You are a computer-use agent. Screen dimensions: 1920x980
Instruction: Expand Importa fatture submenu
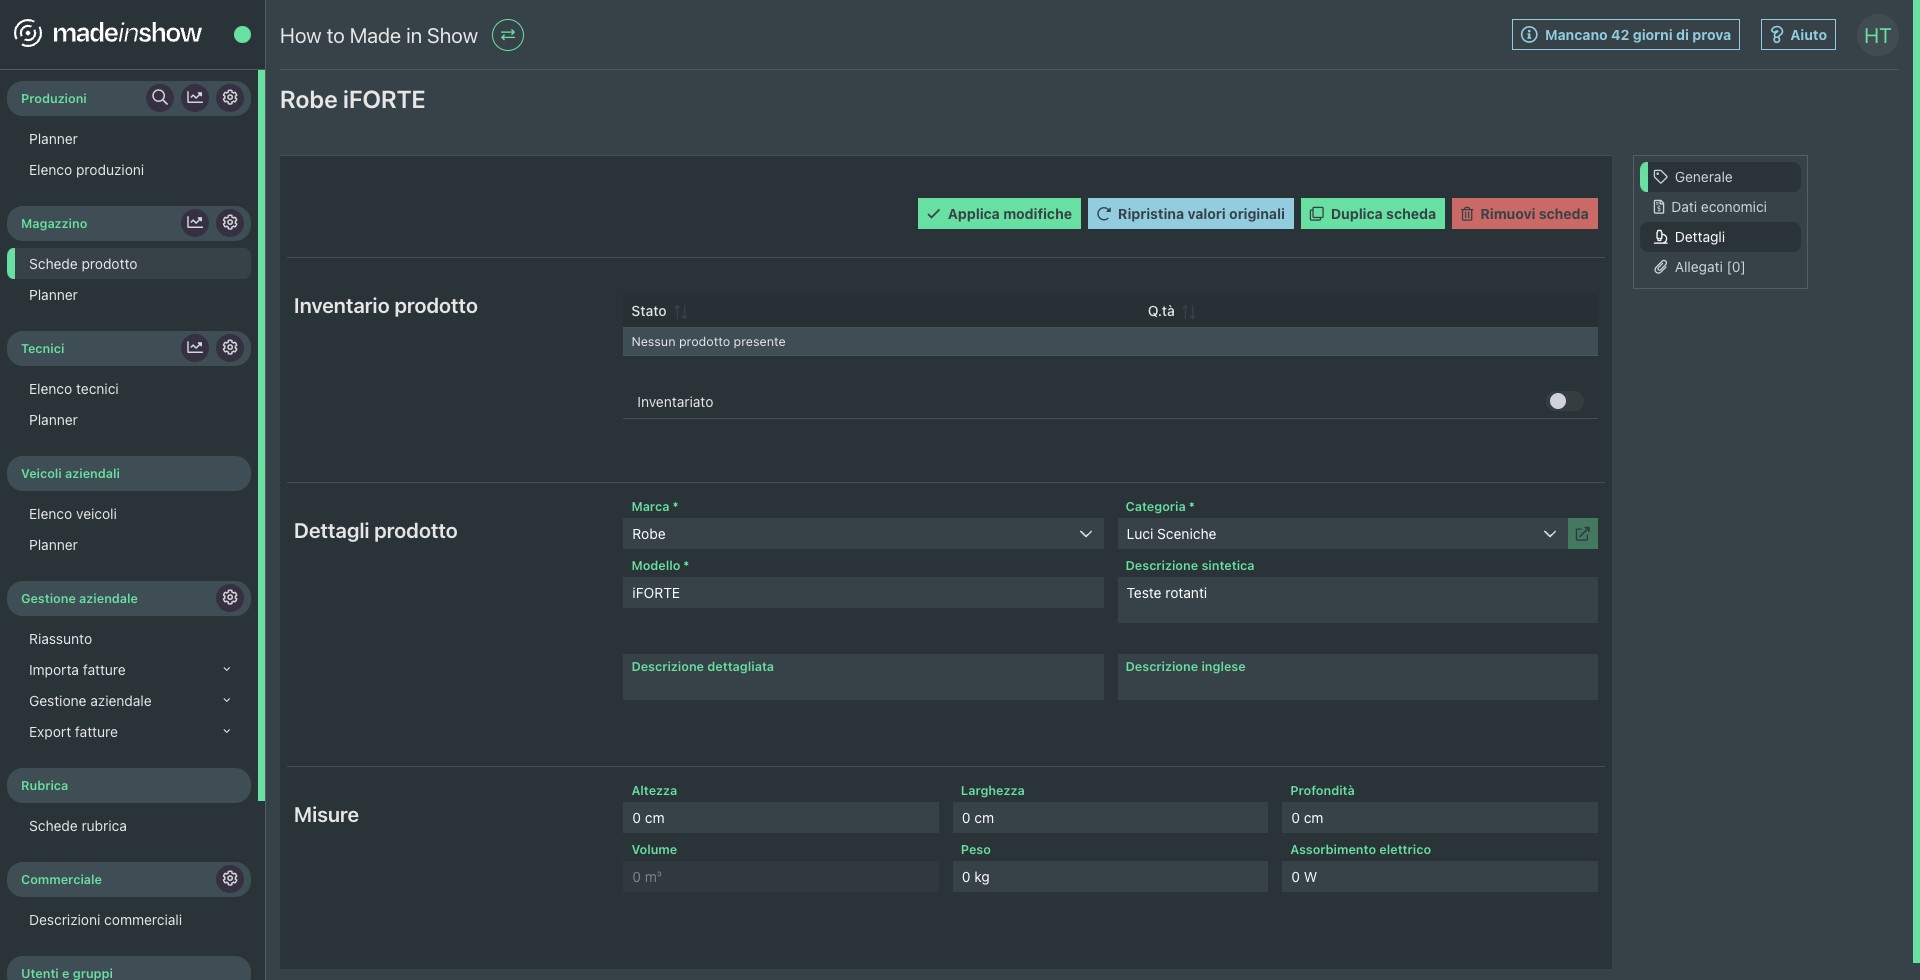tap(226, 670)
